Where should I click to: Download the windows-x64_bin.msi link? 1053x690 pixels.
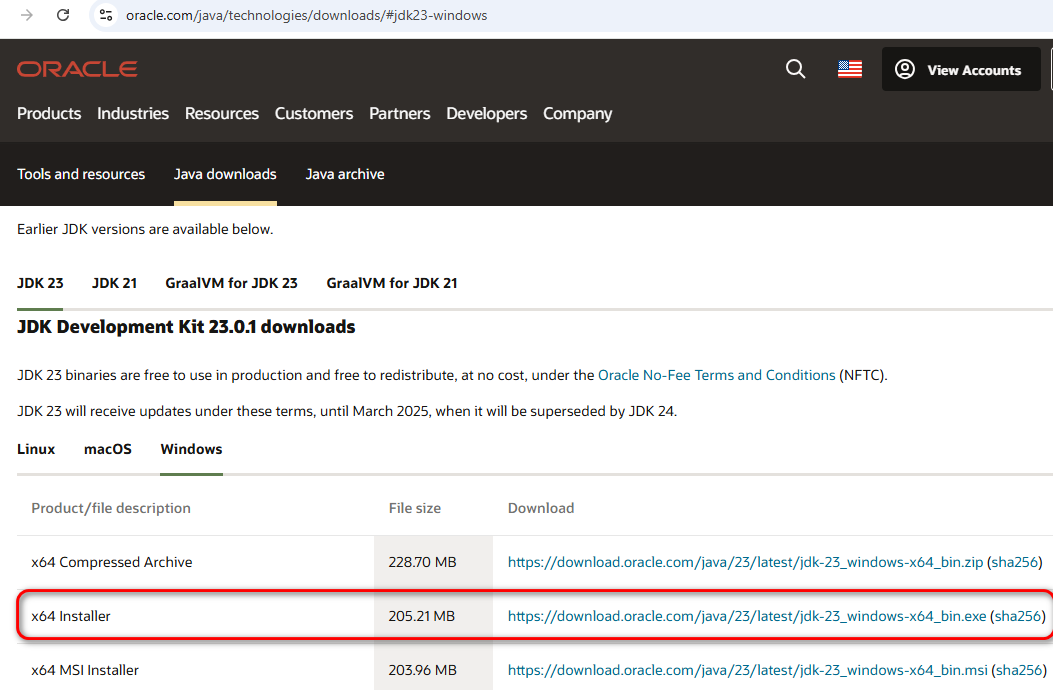[747, 670]
